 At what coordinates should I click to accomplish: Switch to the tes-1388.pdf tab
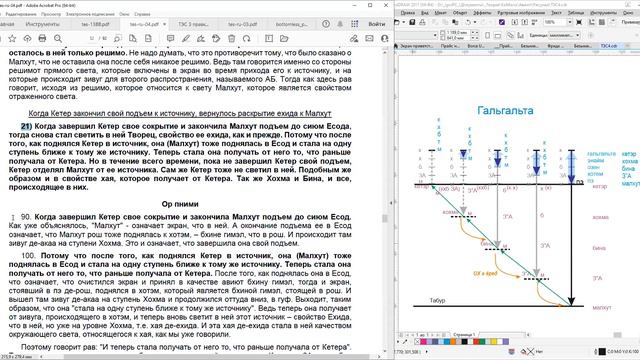(x=95, y=24)
